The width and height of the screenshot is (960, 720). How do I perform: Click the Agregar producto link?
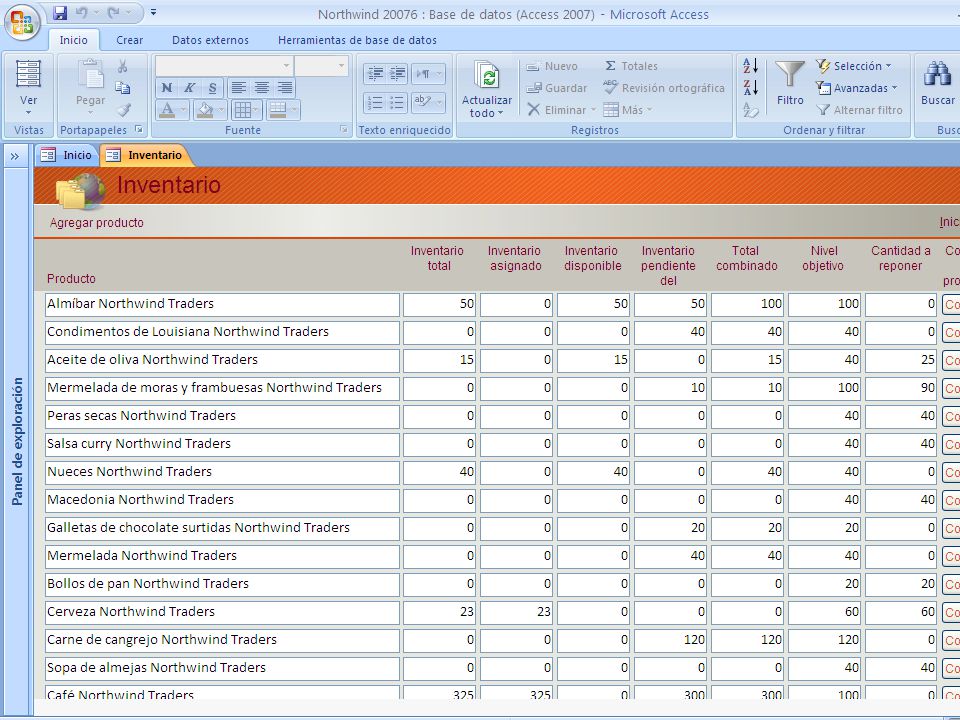[x=97, y=223]
